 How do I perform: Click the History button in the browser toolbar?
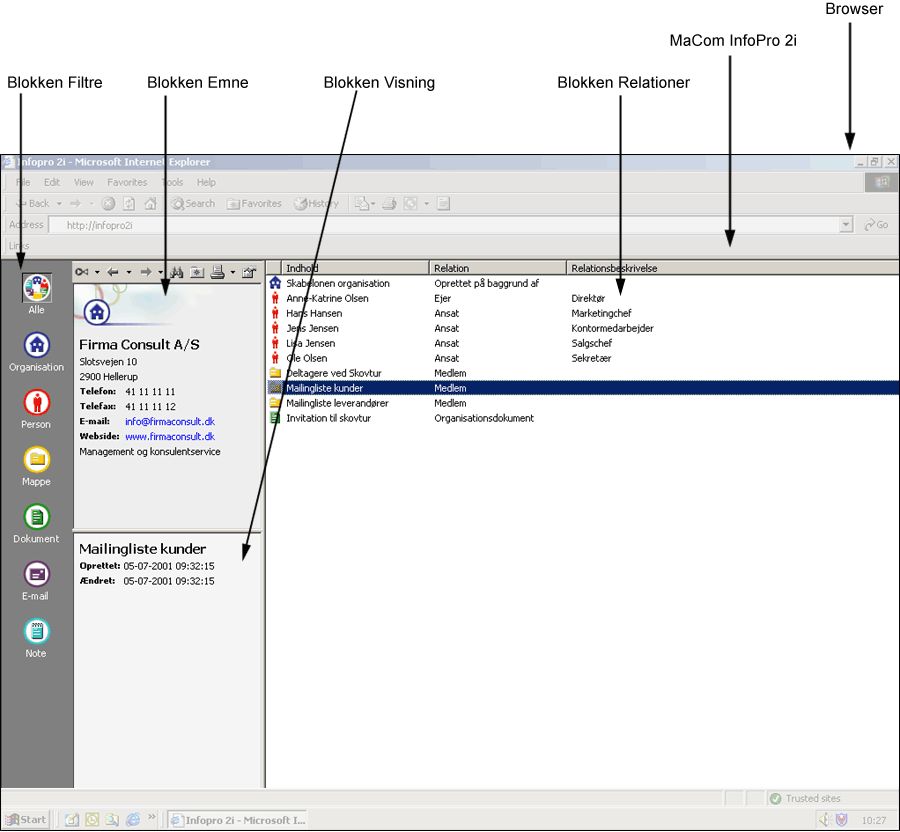[316, 203]
